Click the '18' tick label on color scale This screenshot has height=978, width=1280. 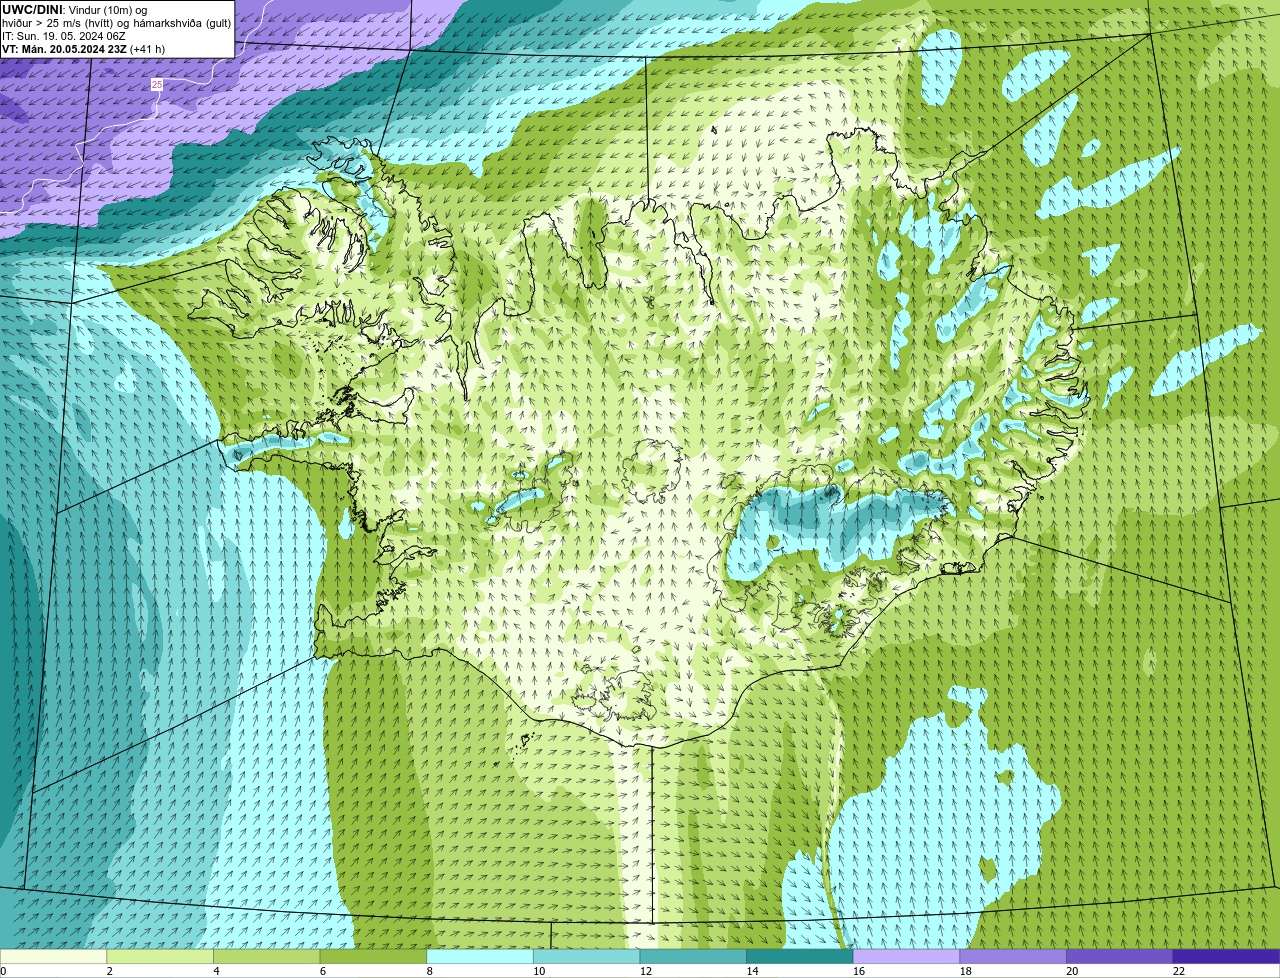(966, 971)
